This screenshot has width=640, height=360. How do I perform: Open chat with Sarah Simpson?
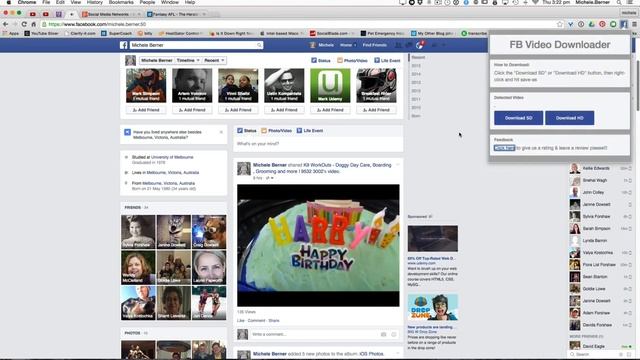(600, 229)
